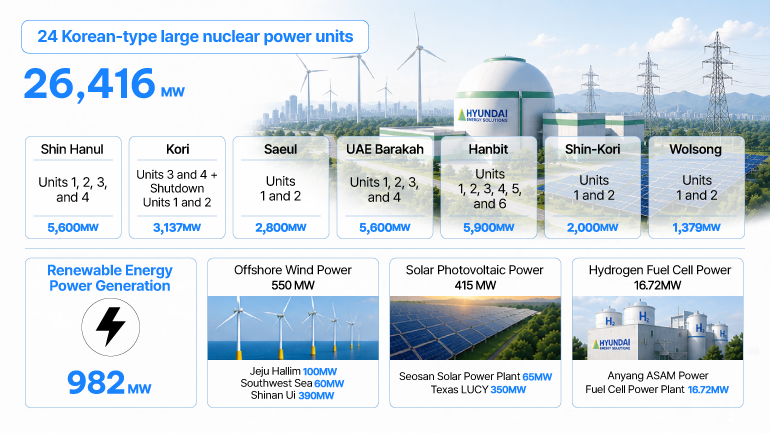Screen dimensions: 770x433
Task: Click 'Anyang ASAM Power Fuel Cell Power Plant' text
Action: pos(657,382)
